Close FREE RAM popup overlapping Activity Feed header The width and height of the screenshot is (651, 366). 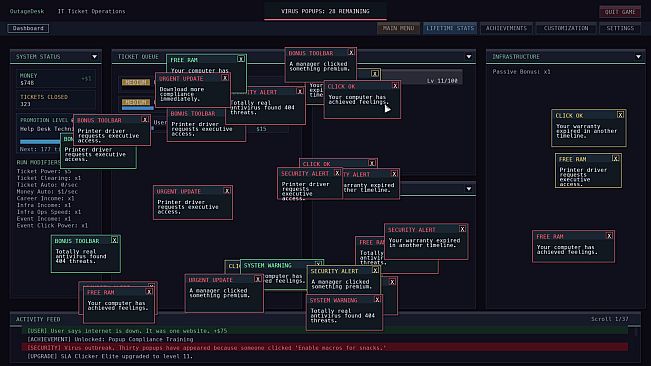tap(149, 292)
